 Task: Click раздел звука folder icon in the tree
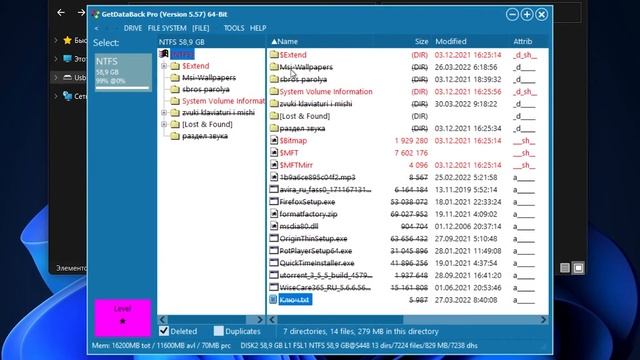point(175,136)
